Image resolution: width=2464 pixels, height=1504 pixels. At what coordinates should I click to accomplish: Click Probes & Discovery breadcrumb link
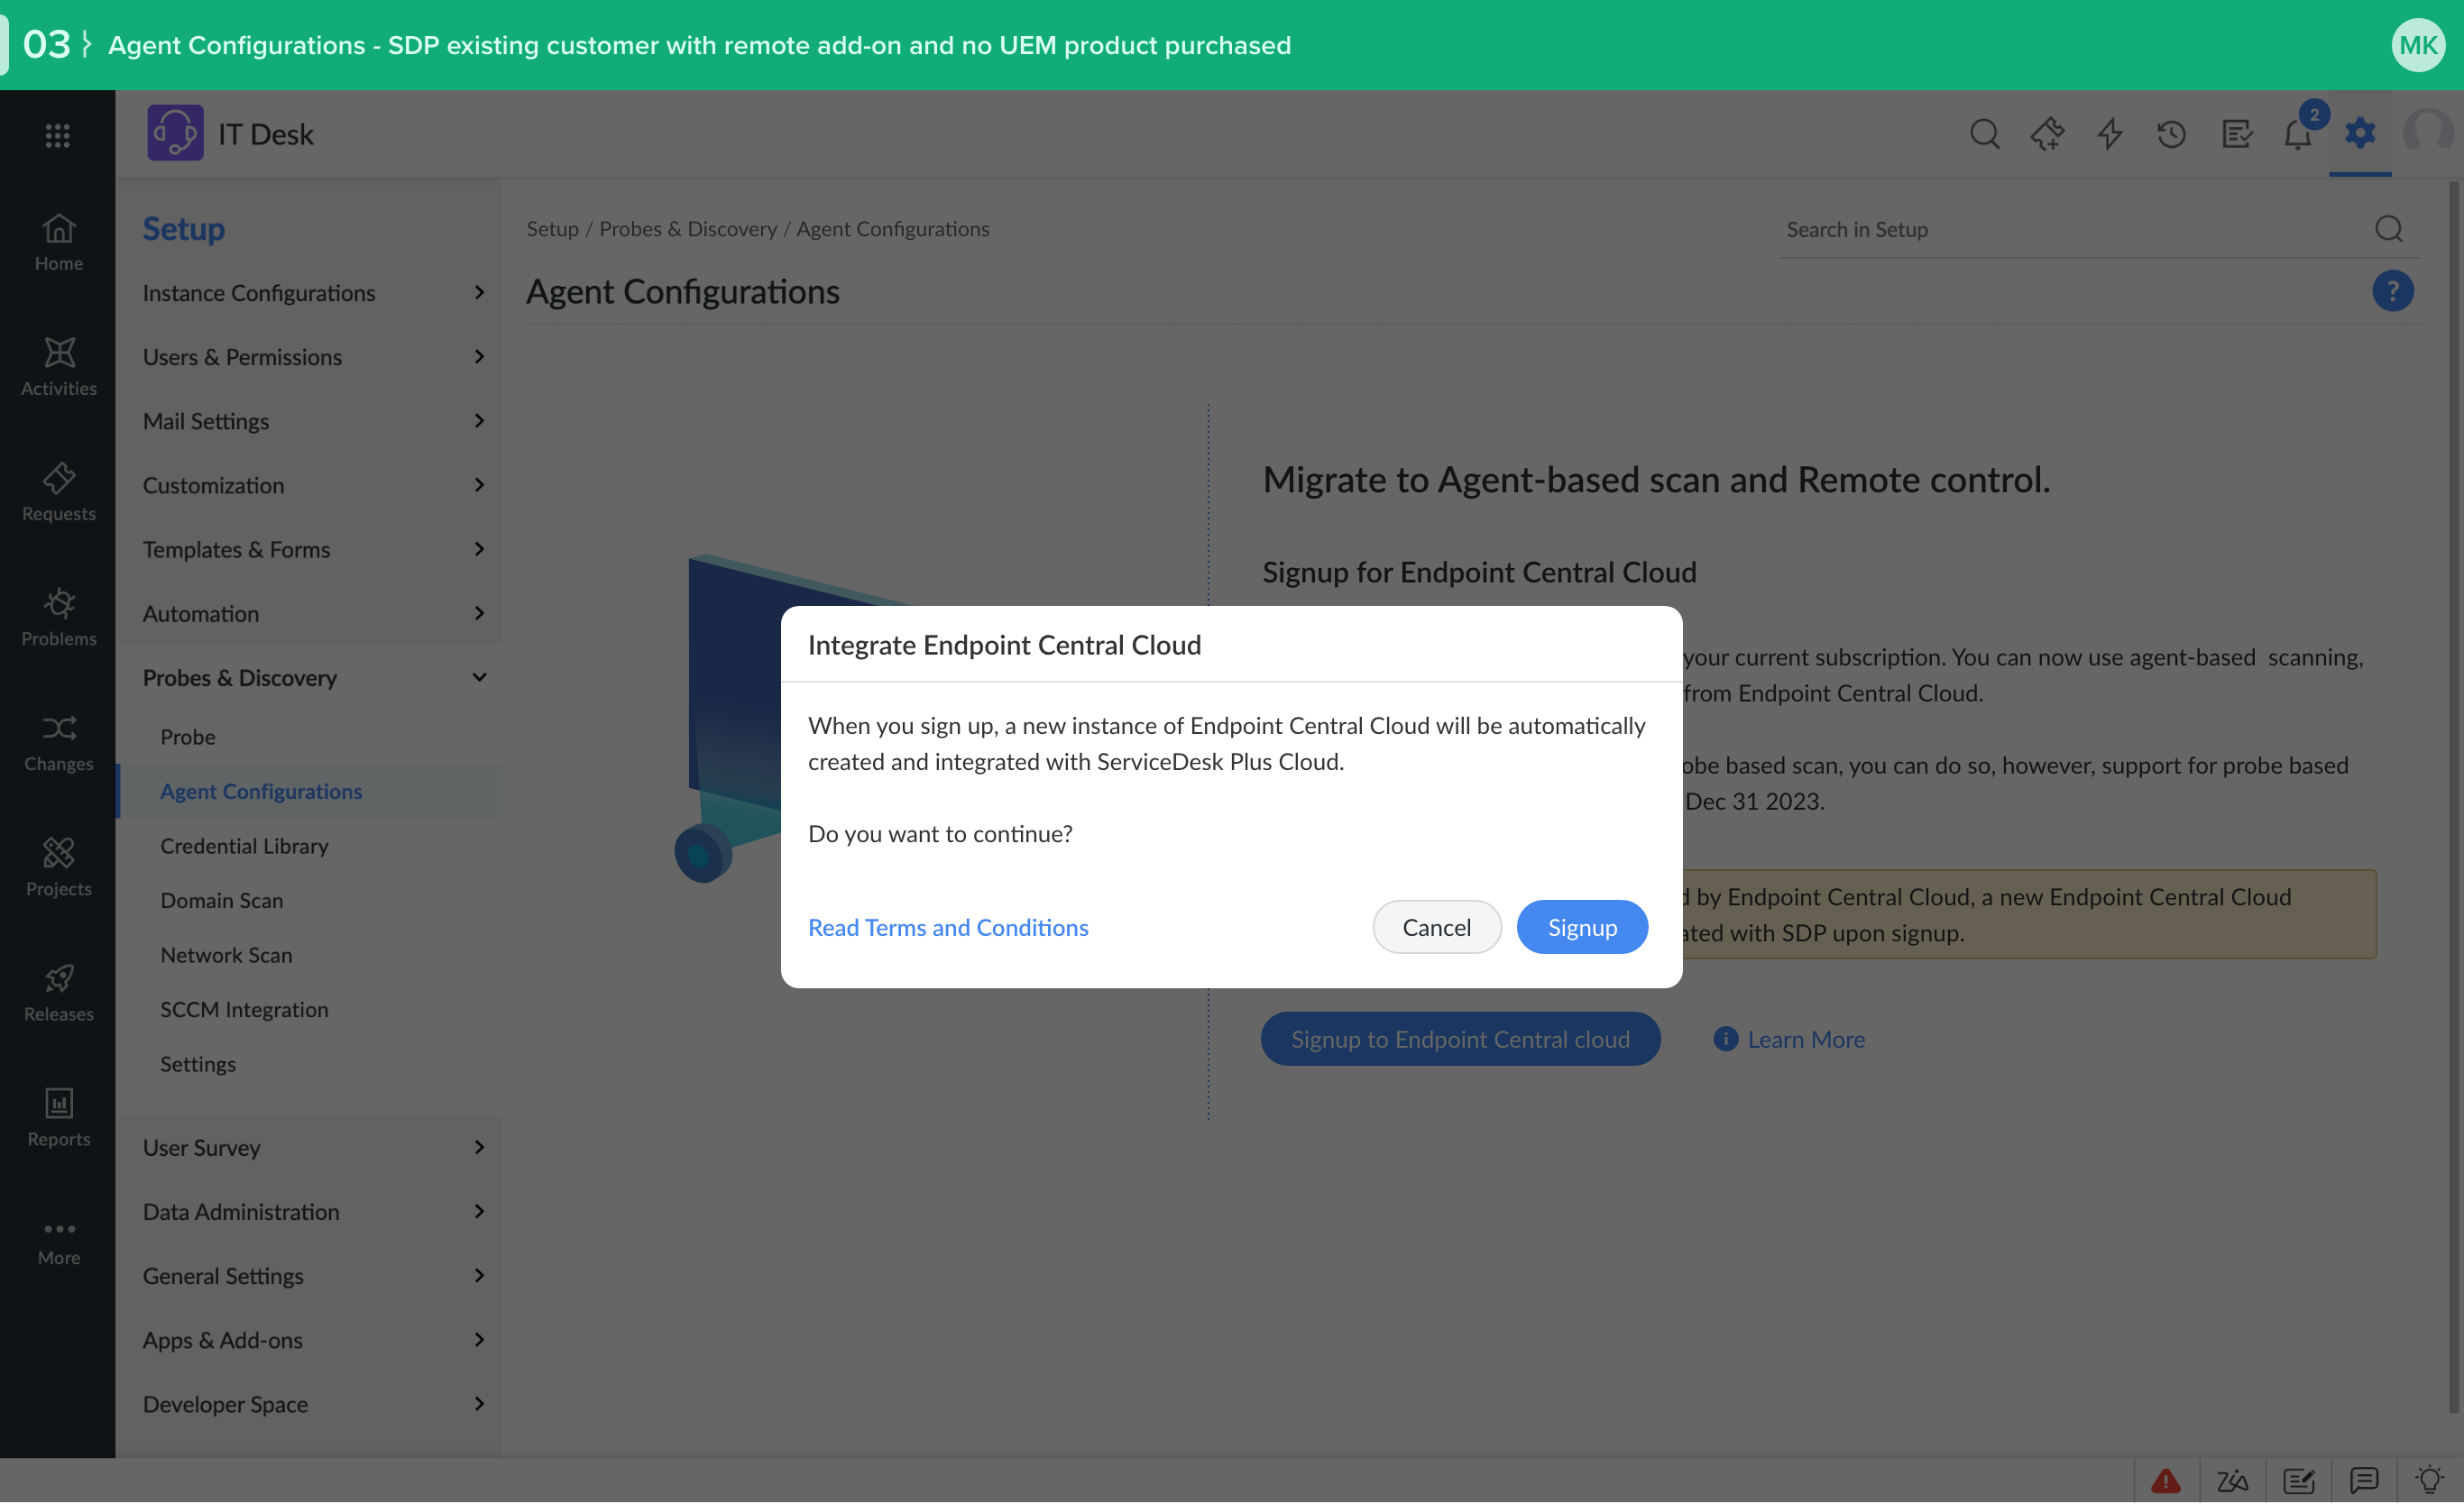pyautogui.click(x=688, y=229)
